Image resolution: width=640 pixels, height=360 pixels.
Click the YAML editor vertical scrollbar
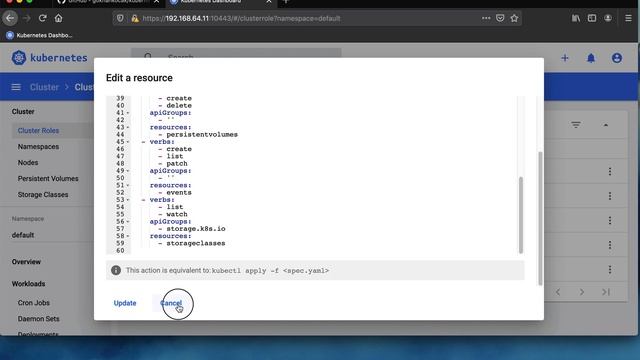pos(520,215)
